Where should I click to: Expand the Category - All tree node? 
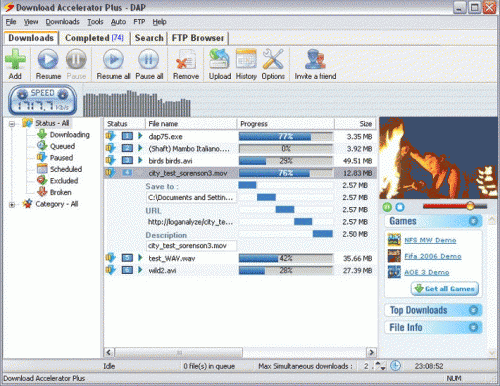[x=12, y=205]
